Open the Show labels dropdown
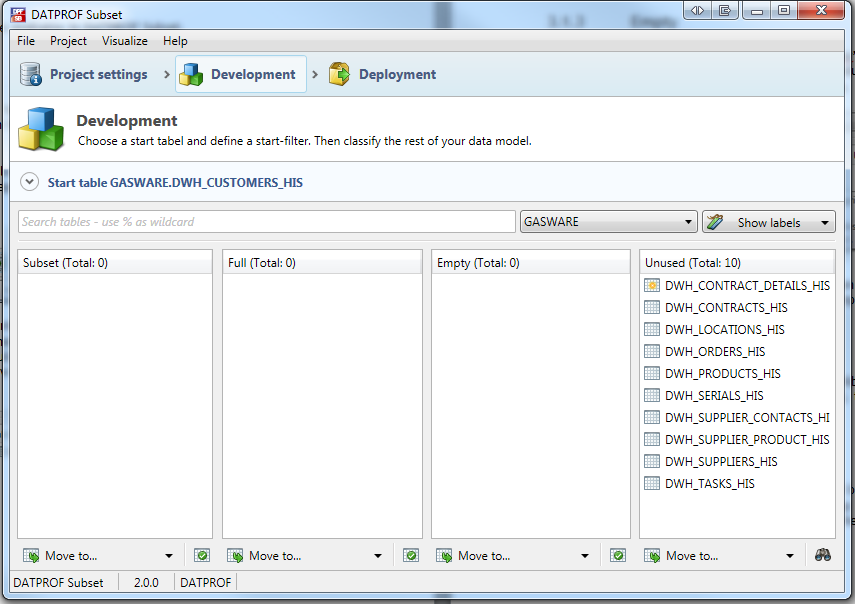Viewport: 855px width, 604px height. coord(768,222)
